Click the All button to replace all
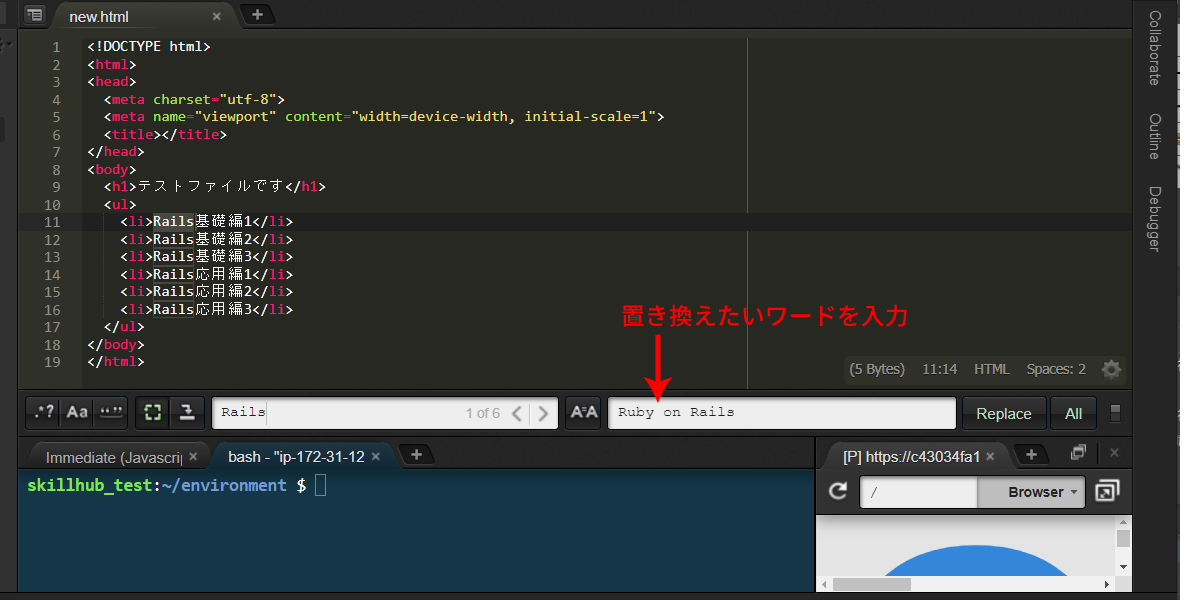The image size is (1200, 600). coord(1073,413)
